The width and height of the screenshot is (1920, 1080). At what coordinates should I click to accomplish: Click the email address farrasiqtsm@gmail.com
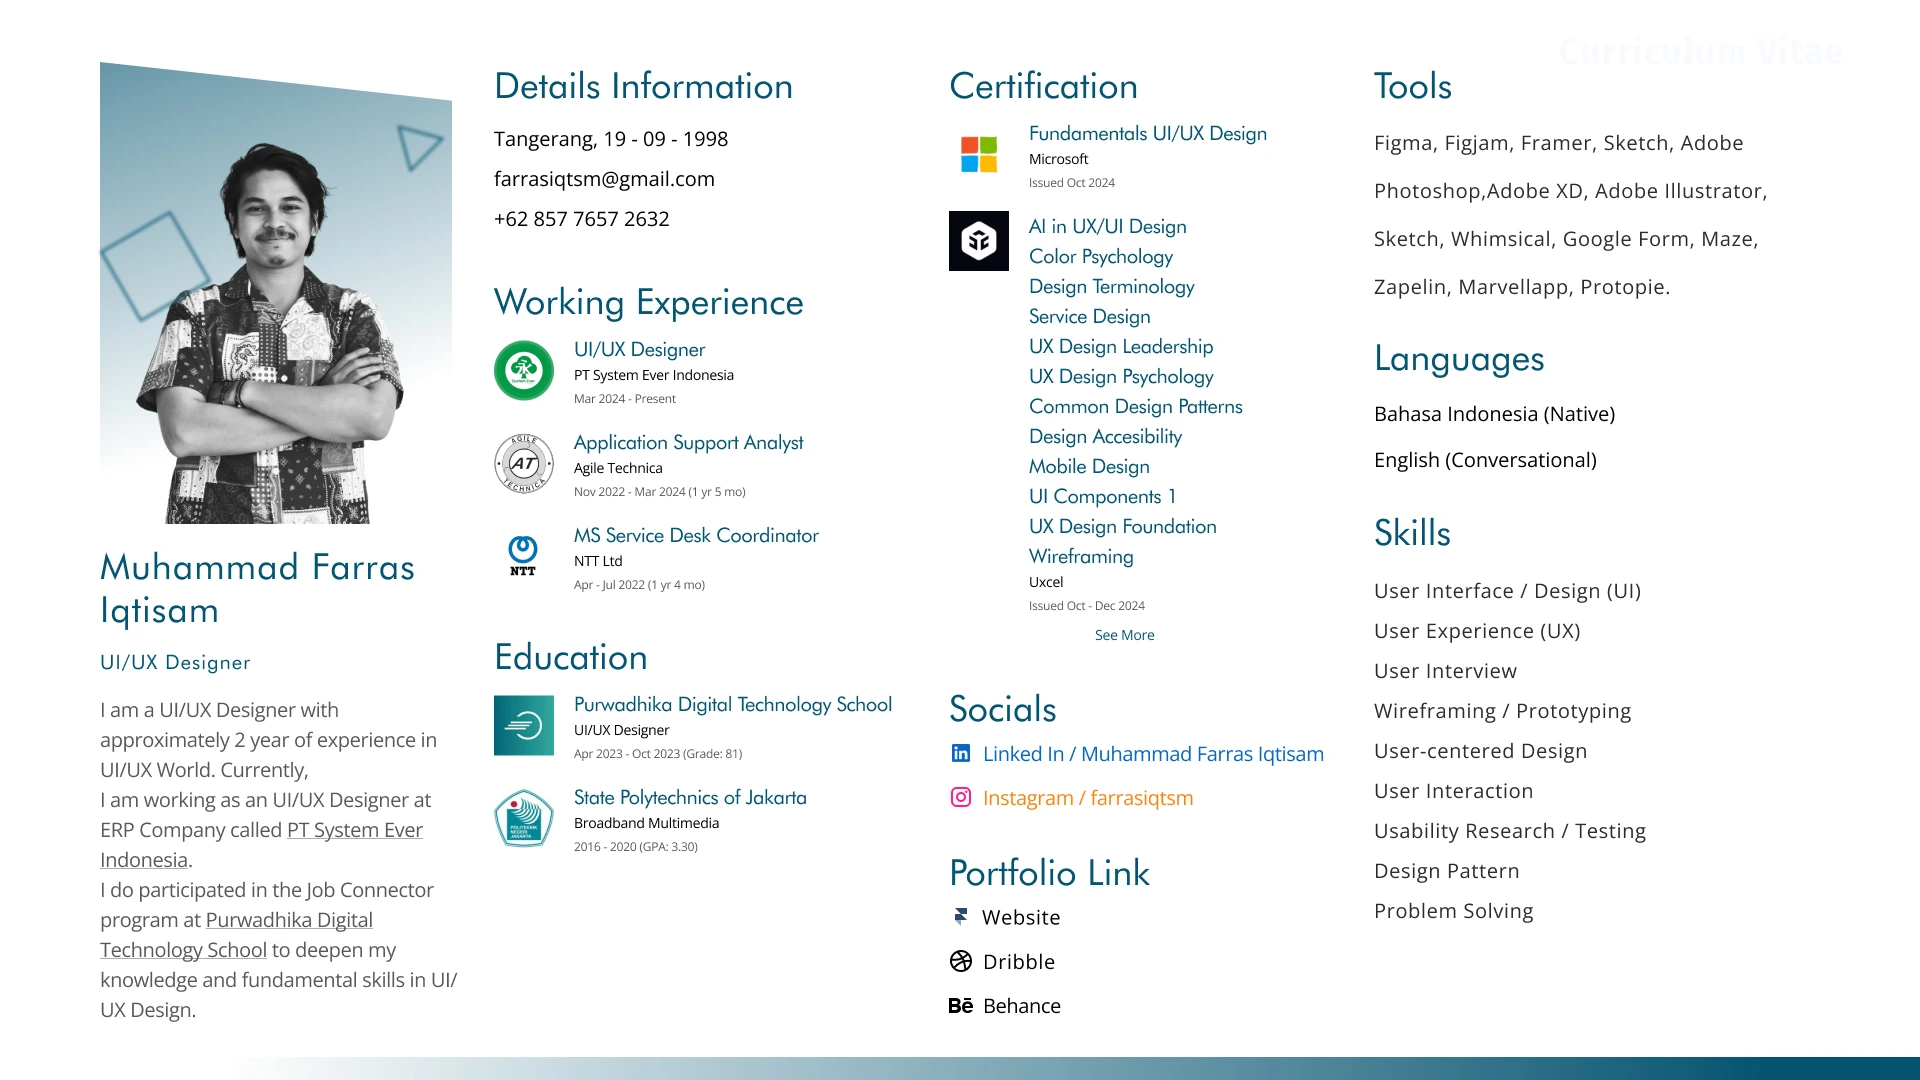pyautogui.click(x=603, y=179)
